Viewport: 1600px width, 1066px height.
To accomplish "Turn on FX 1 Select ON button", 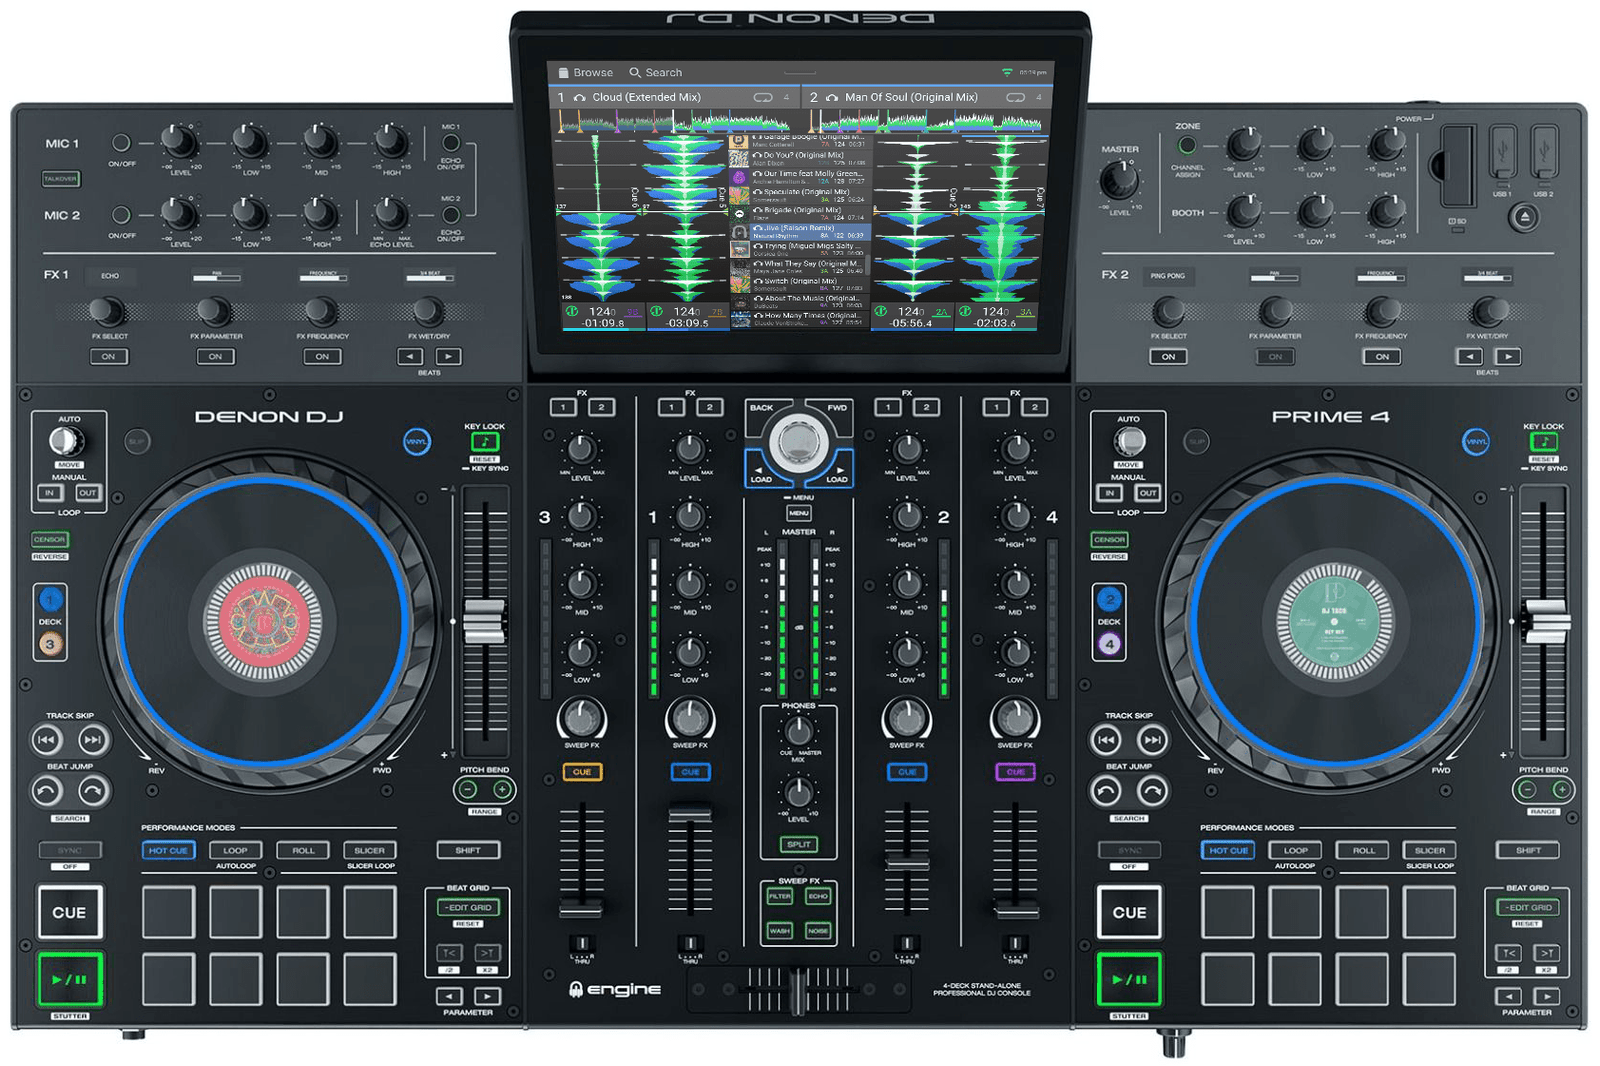I will [x=108, y=356].
